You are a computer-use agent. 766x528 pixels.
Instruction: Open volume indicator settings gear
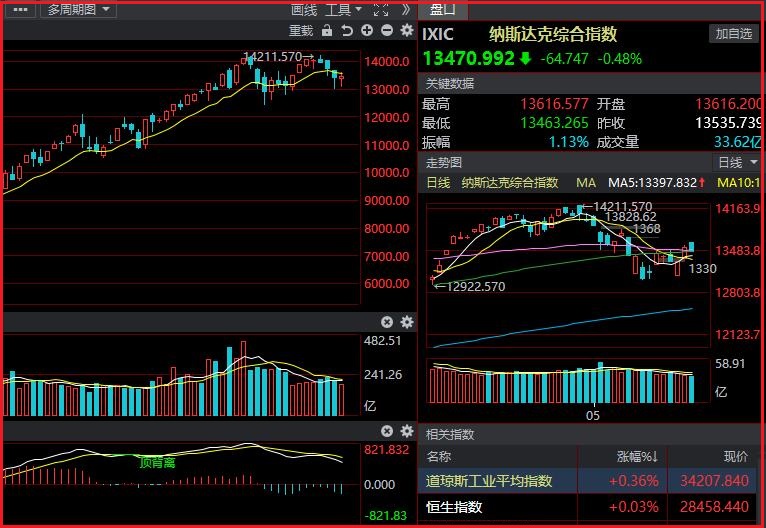[x=407, y=322]
